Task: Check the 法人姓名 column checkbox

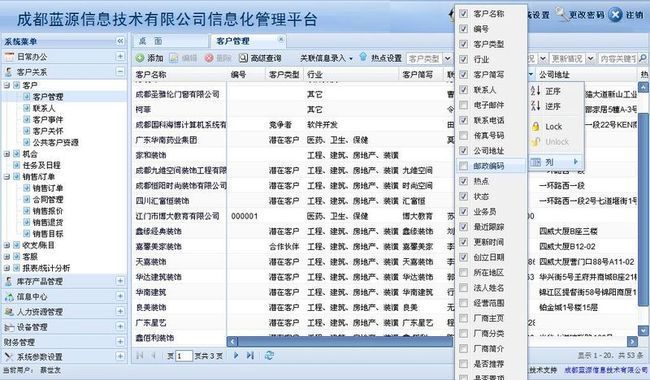Action: pyautogui.click(x=463, y=288)
